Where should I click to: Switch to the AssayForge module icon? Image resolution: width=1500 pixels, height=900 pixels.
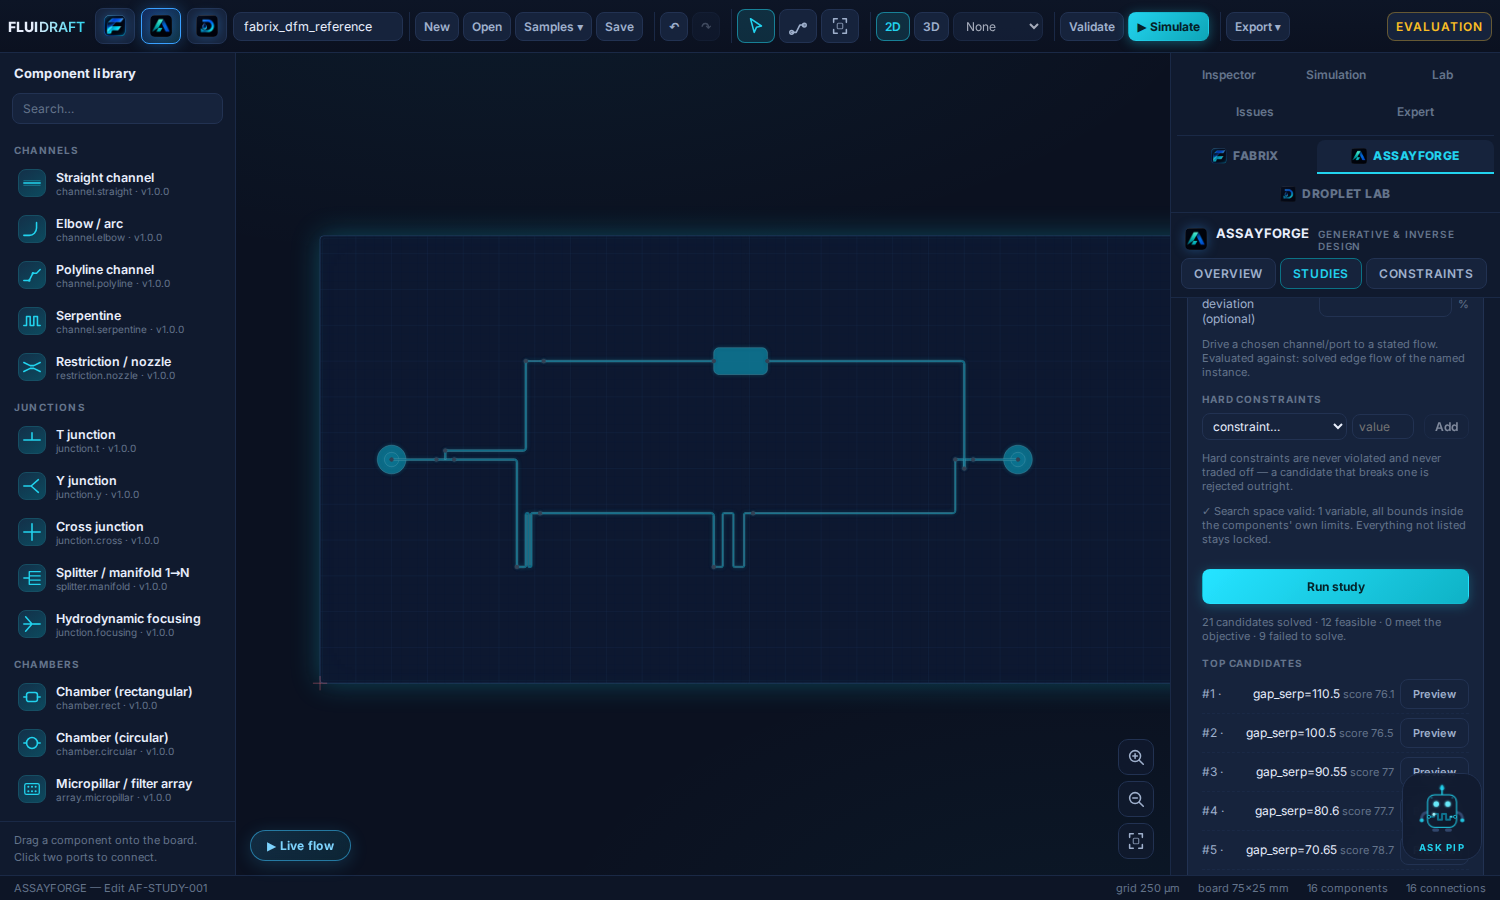[161, 27]
